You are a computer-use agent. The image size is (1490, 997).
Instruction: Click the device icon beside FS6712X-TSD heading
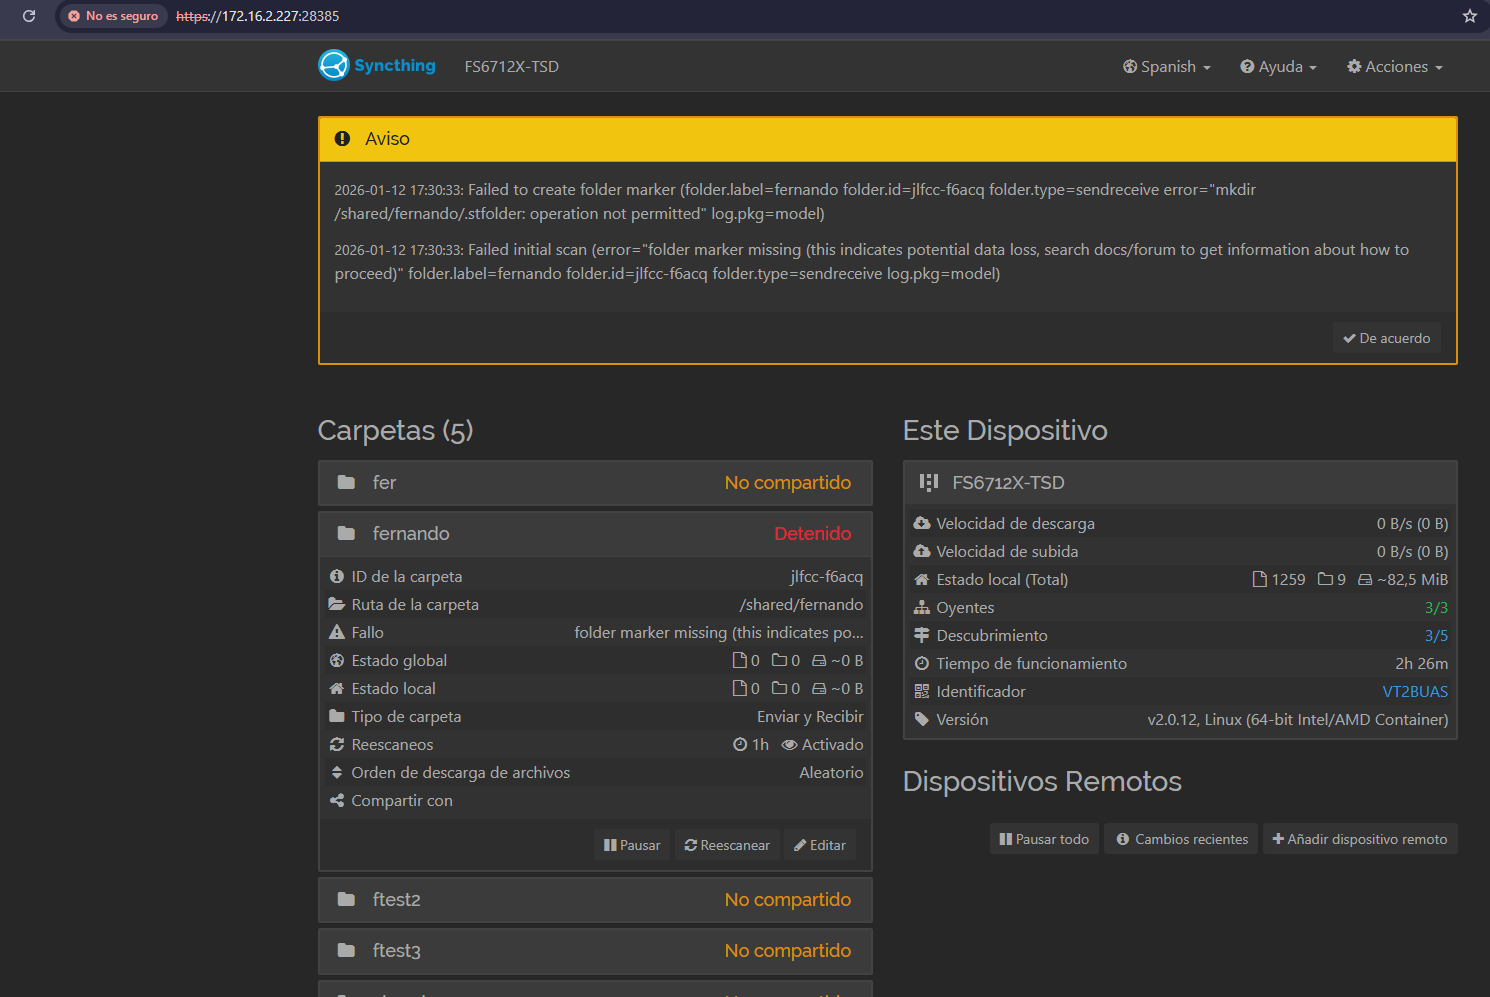(929, 483)
